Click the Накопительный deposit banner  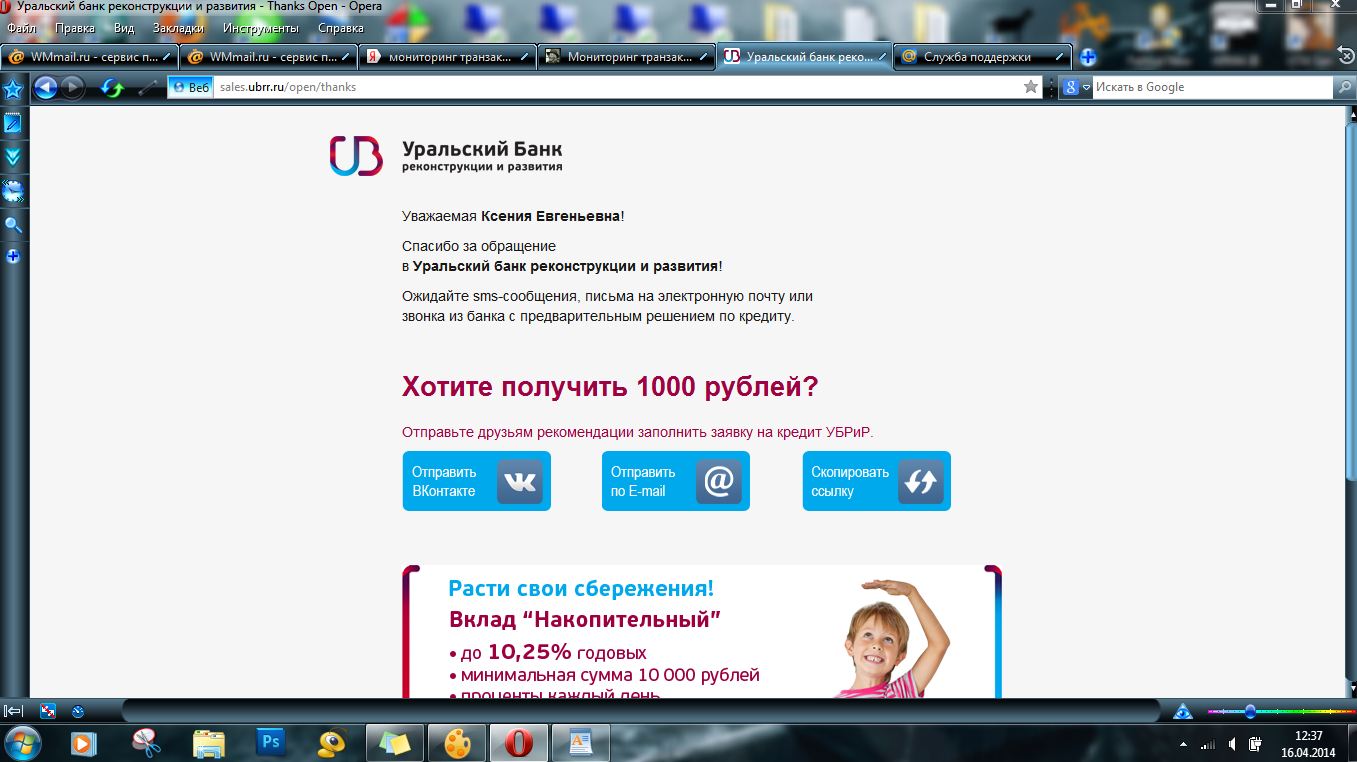tap(702, 632)
